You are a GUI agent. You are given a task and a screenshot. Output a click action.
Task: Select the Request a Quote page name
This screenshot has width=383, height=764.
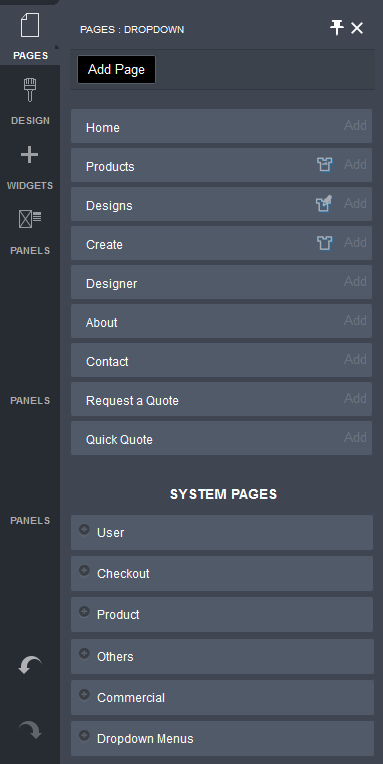point(132,401)
